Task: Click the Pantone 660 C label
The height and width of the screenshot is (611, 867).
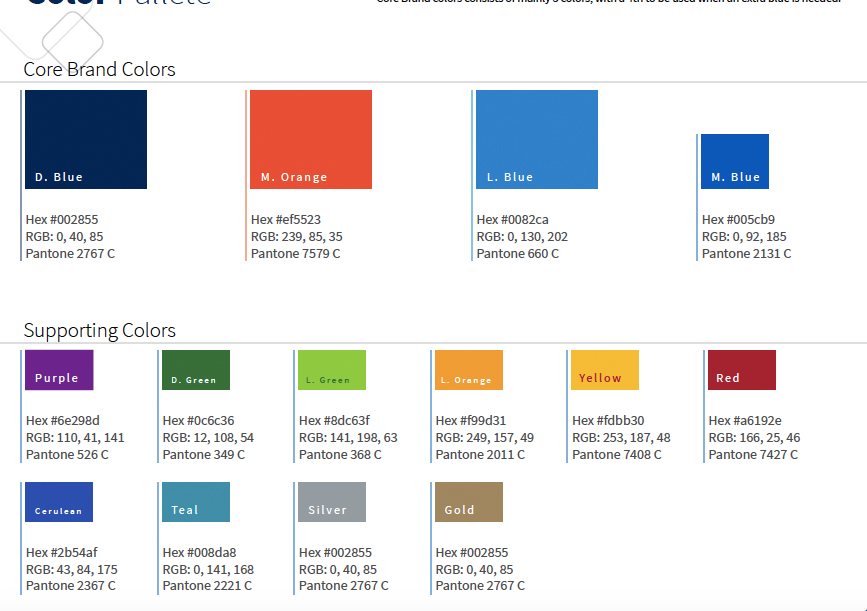Action: tap(518, 254)
